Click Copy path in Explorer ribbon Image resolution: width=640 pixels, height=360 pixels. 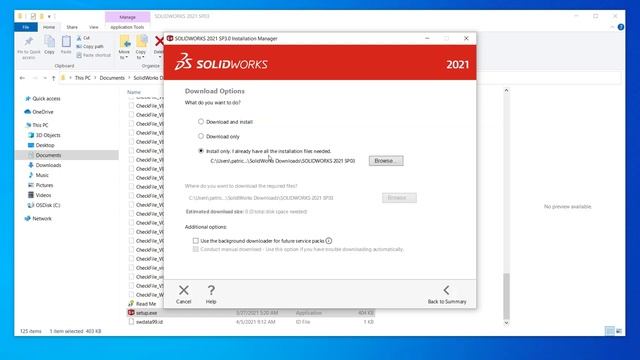point(90,47)
